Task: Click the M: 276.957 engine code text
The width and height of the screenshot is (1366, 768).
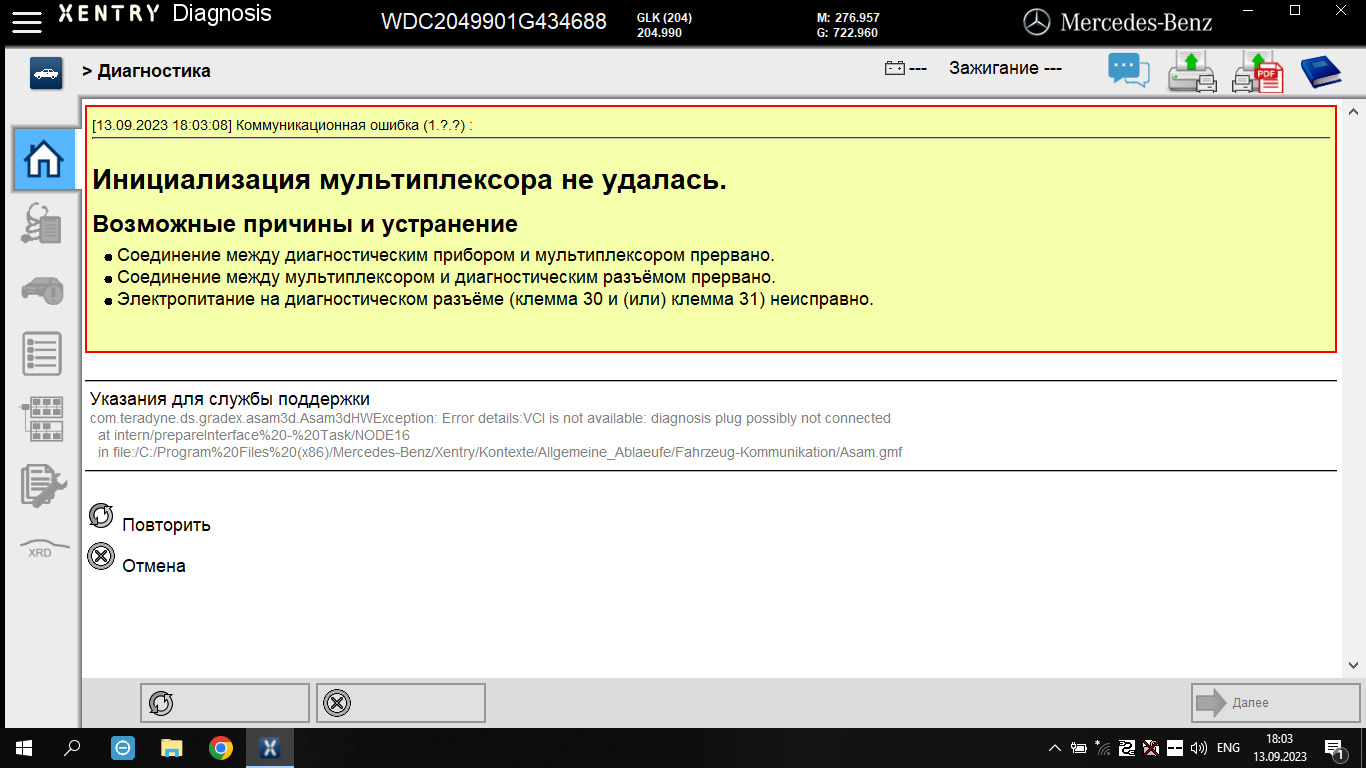Action: [847, 18]
